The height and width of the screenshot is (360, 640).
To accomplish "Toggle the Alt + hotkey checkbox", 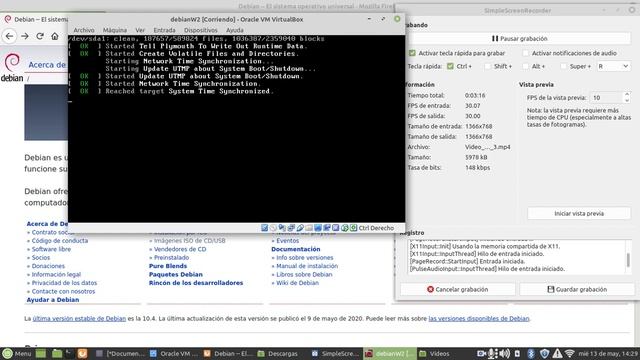I will coord(526,66).
